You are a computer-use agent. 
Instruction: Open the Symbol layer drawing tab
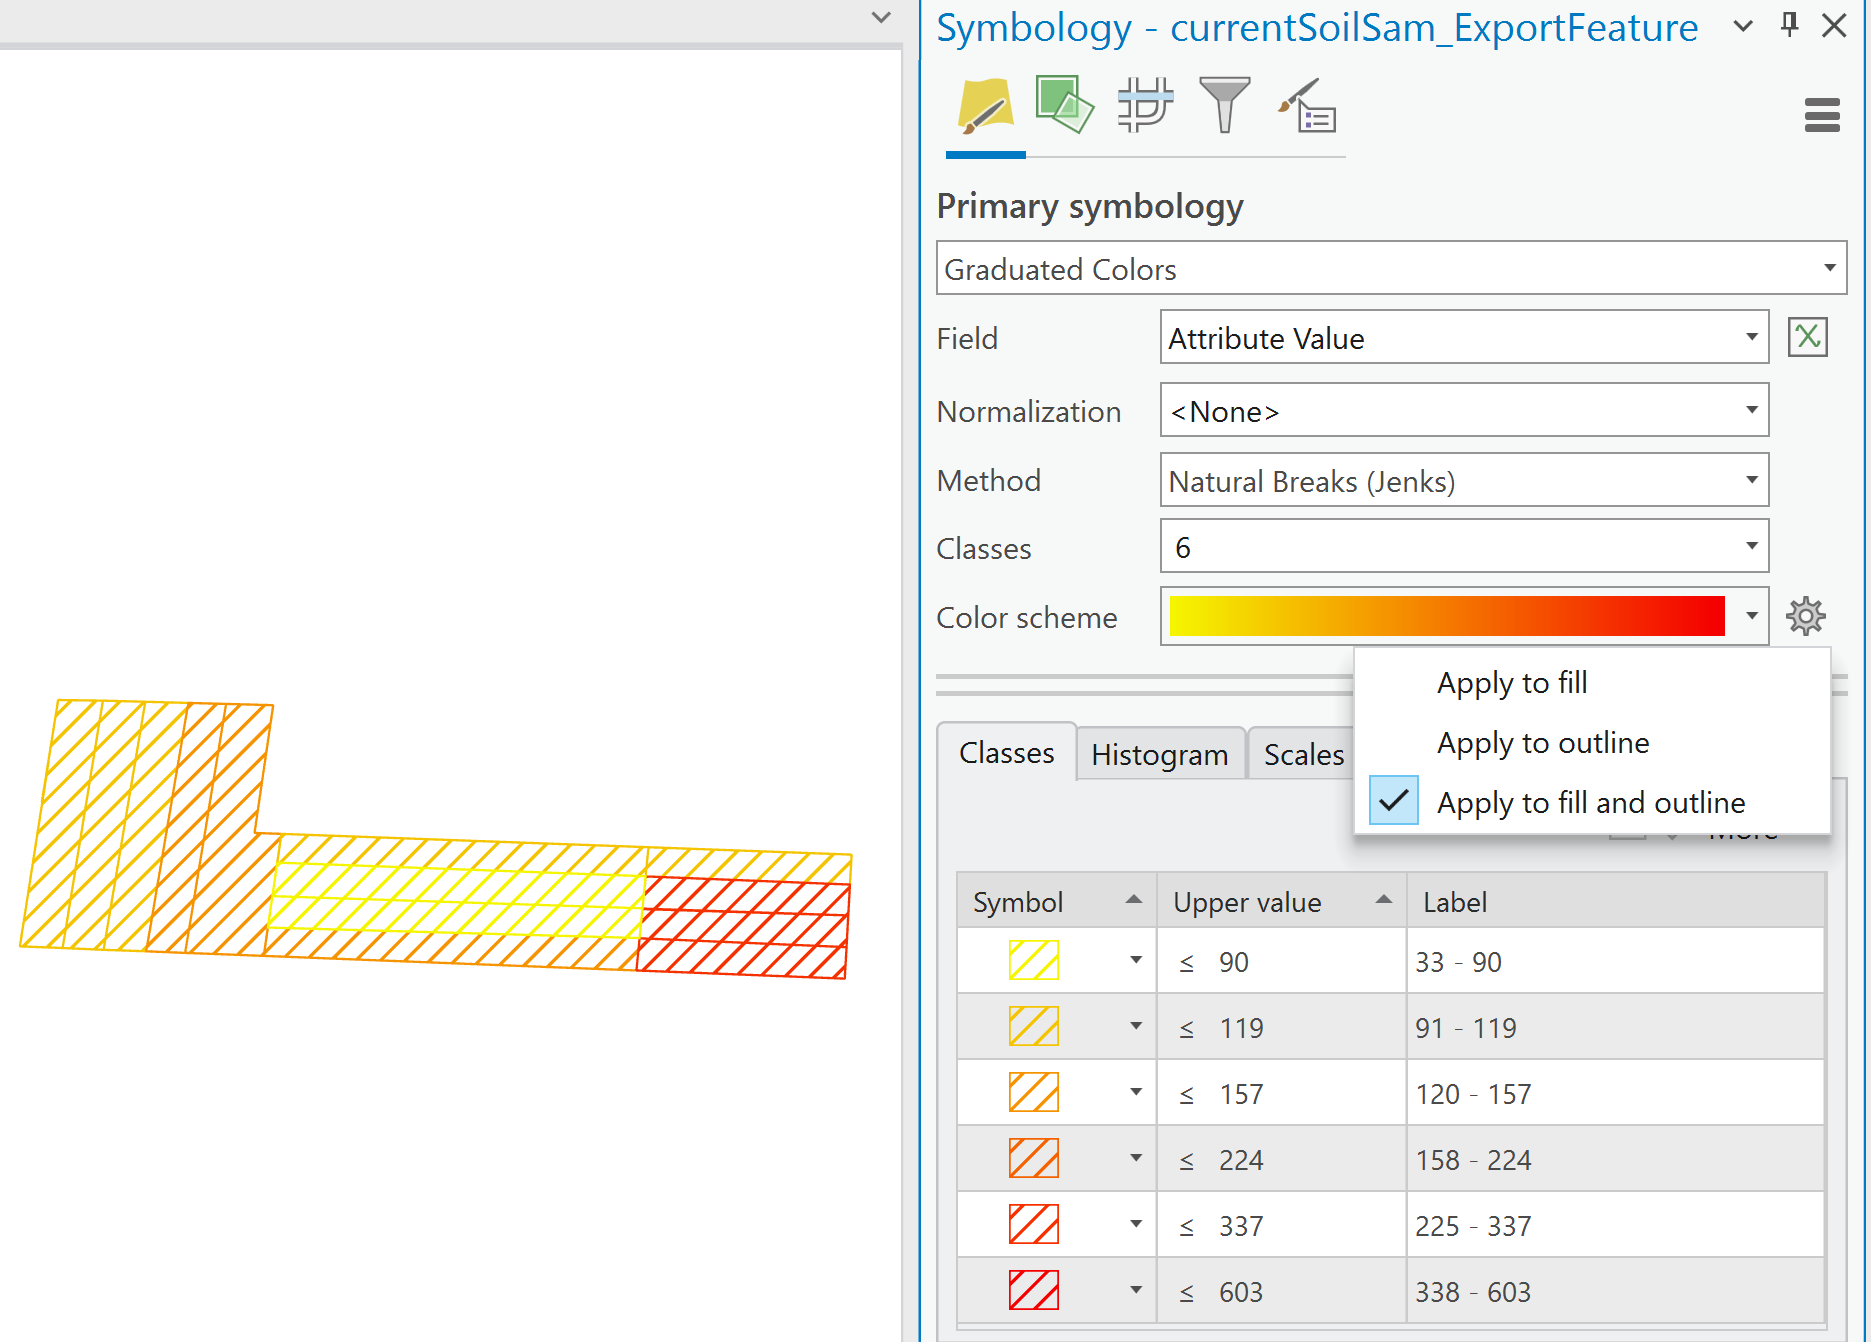click(x=1145, y=105)
